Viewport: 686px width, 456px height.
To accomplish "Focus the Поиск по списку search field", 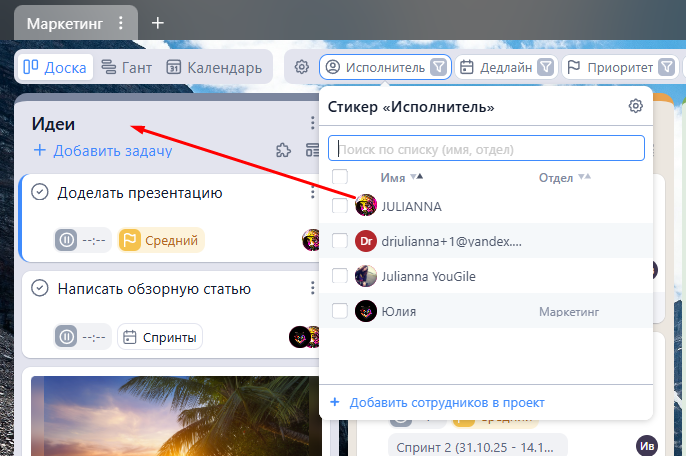I will 486,148.
